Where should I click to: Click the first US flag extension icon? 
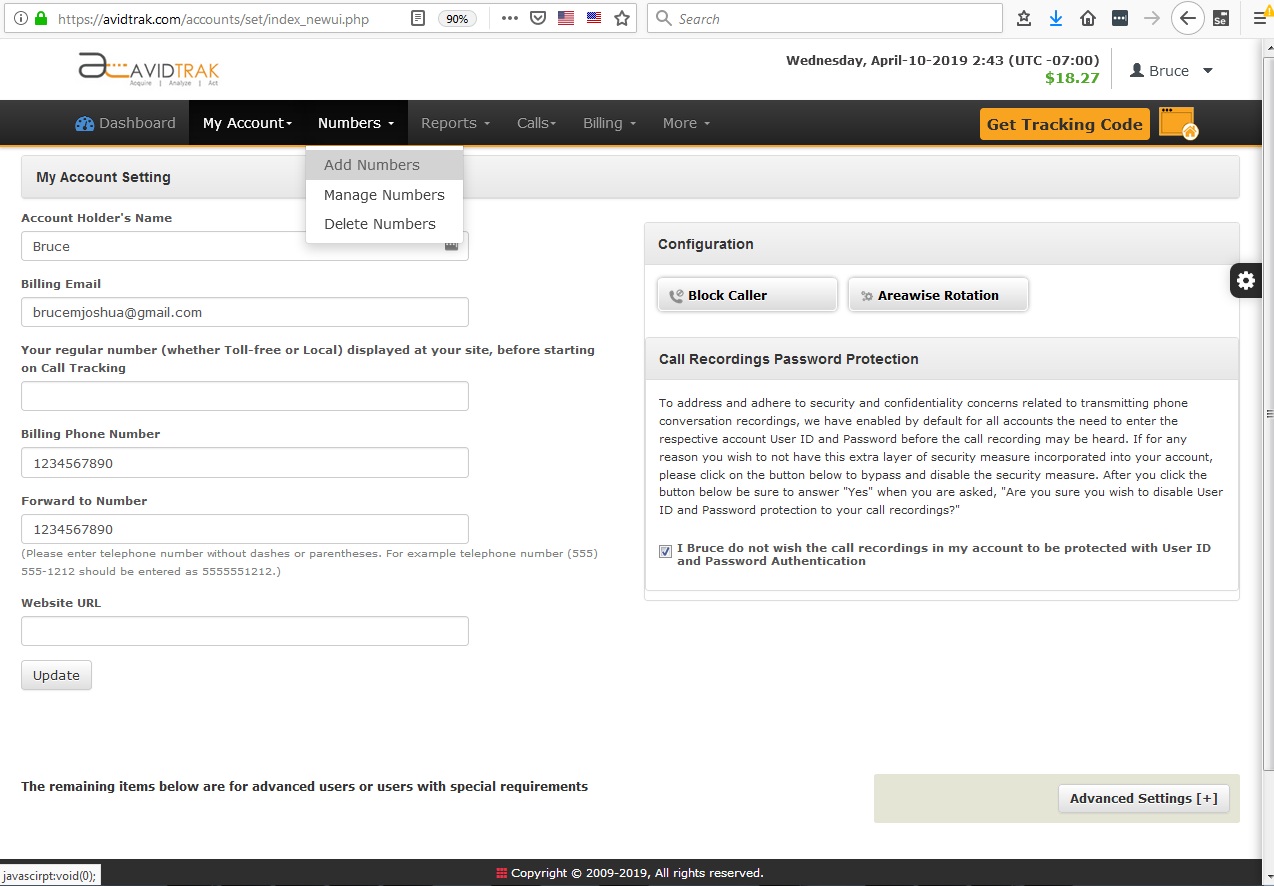(x=566, y=18)
